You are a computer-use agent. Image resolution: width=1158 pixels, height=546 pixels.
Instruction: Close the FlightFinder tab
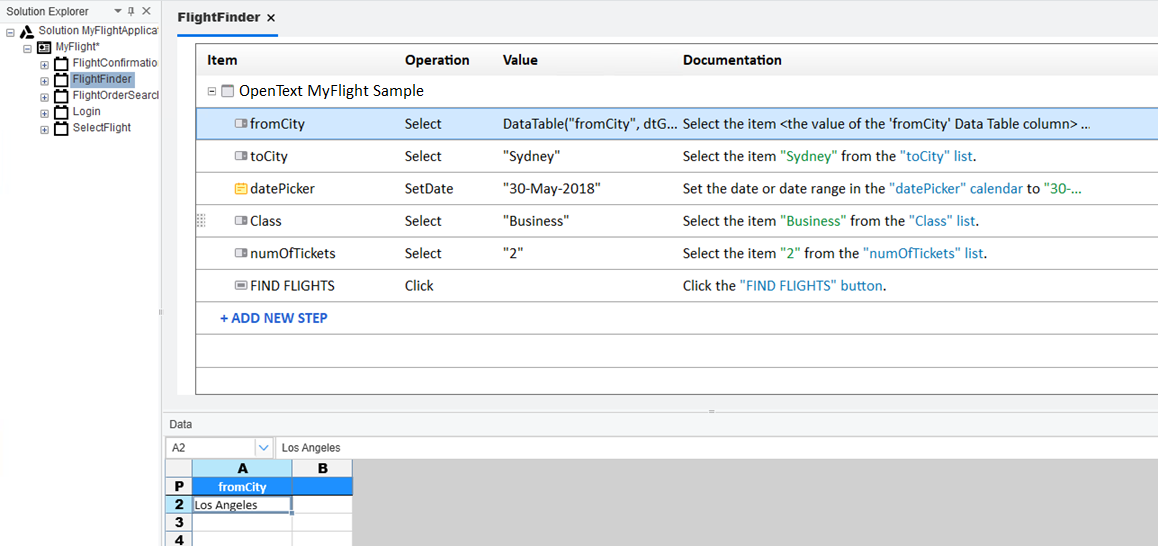(x=271, y=18)
